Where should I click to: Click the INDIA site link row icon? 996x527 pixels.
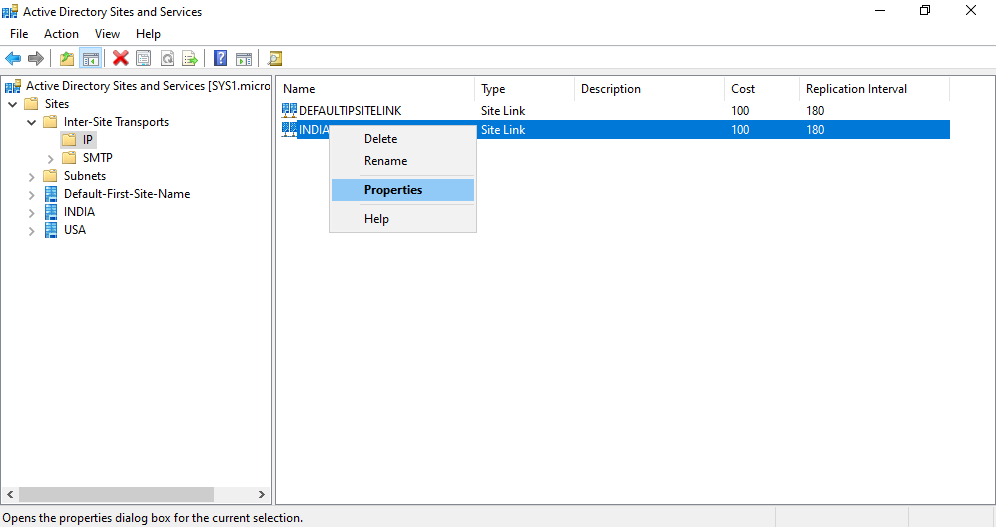[x=289, y=129]
